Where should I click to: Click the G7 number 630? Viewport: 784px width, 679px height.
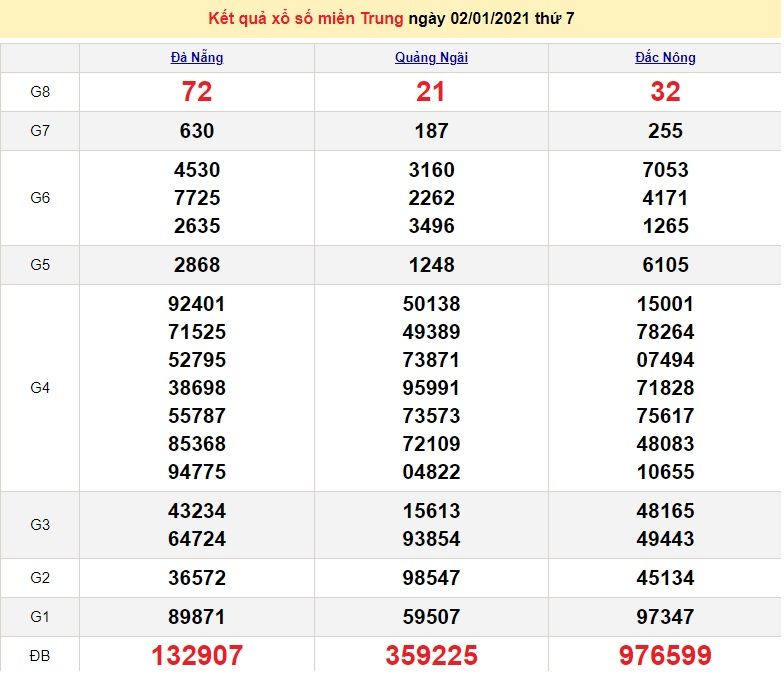pyautogui.click(x=197, y=131)
